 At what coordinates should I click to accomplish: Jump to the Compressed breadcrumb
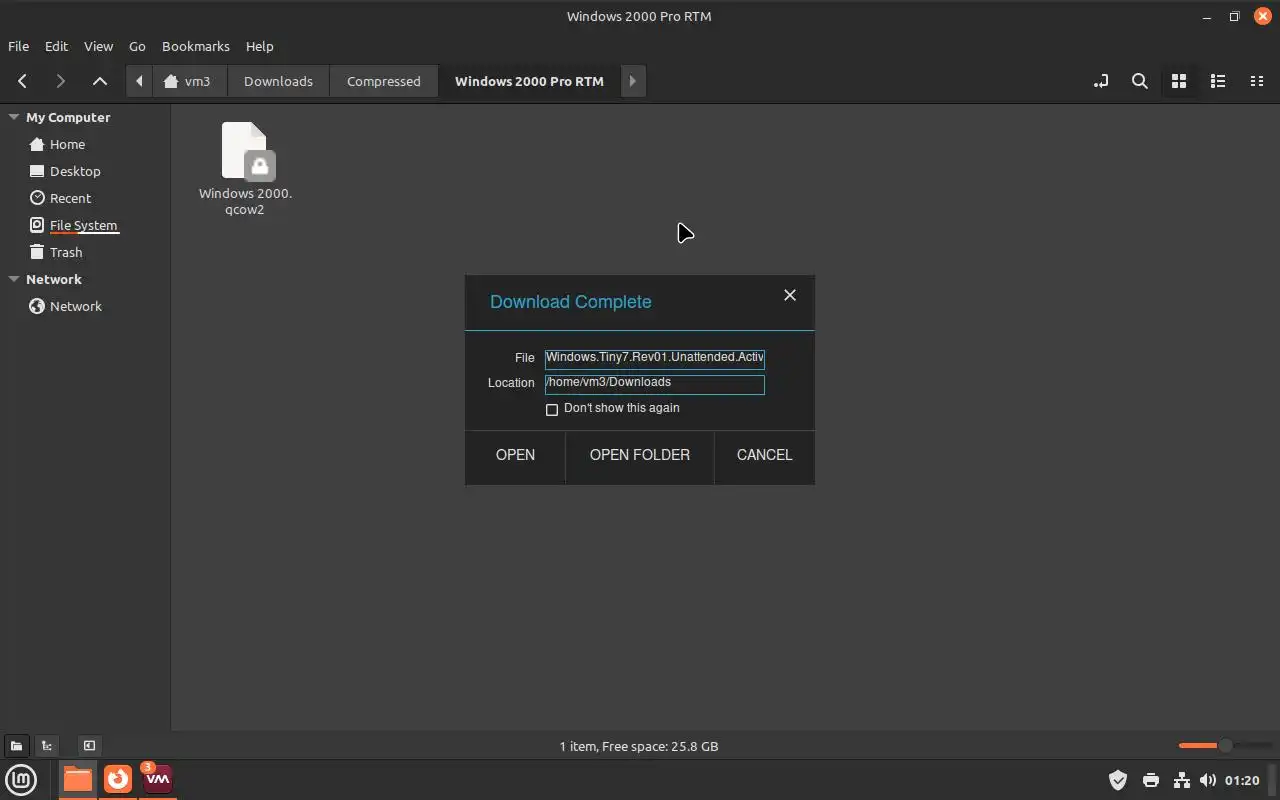(x=384, y=81)
